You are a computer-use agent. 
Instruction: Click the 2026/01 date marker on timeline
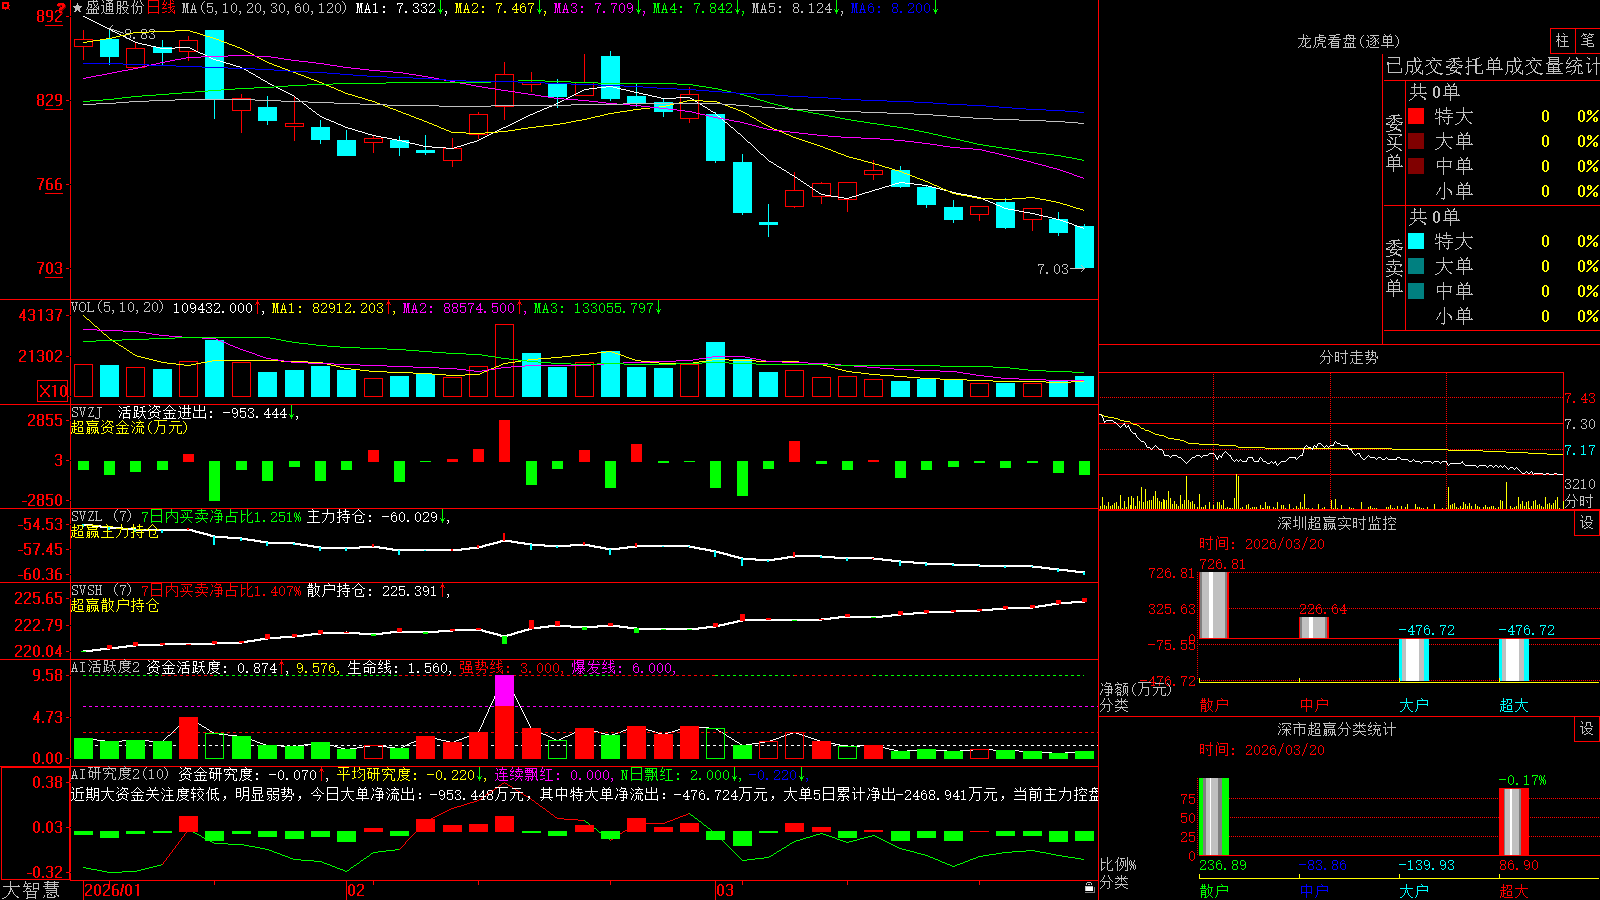(x=113, y=890)
